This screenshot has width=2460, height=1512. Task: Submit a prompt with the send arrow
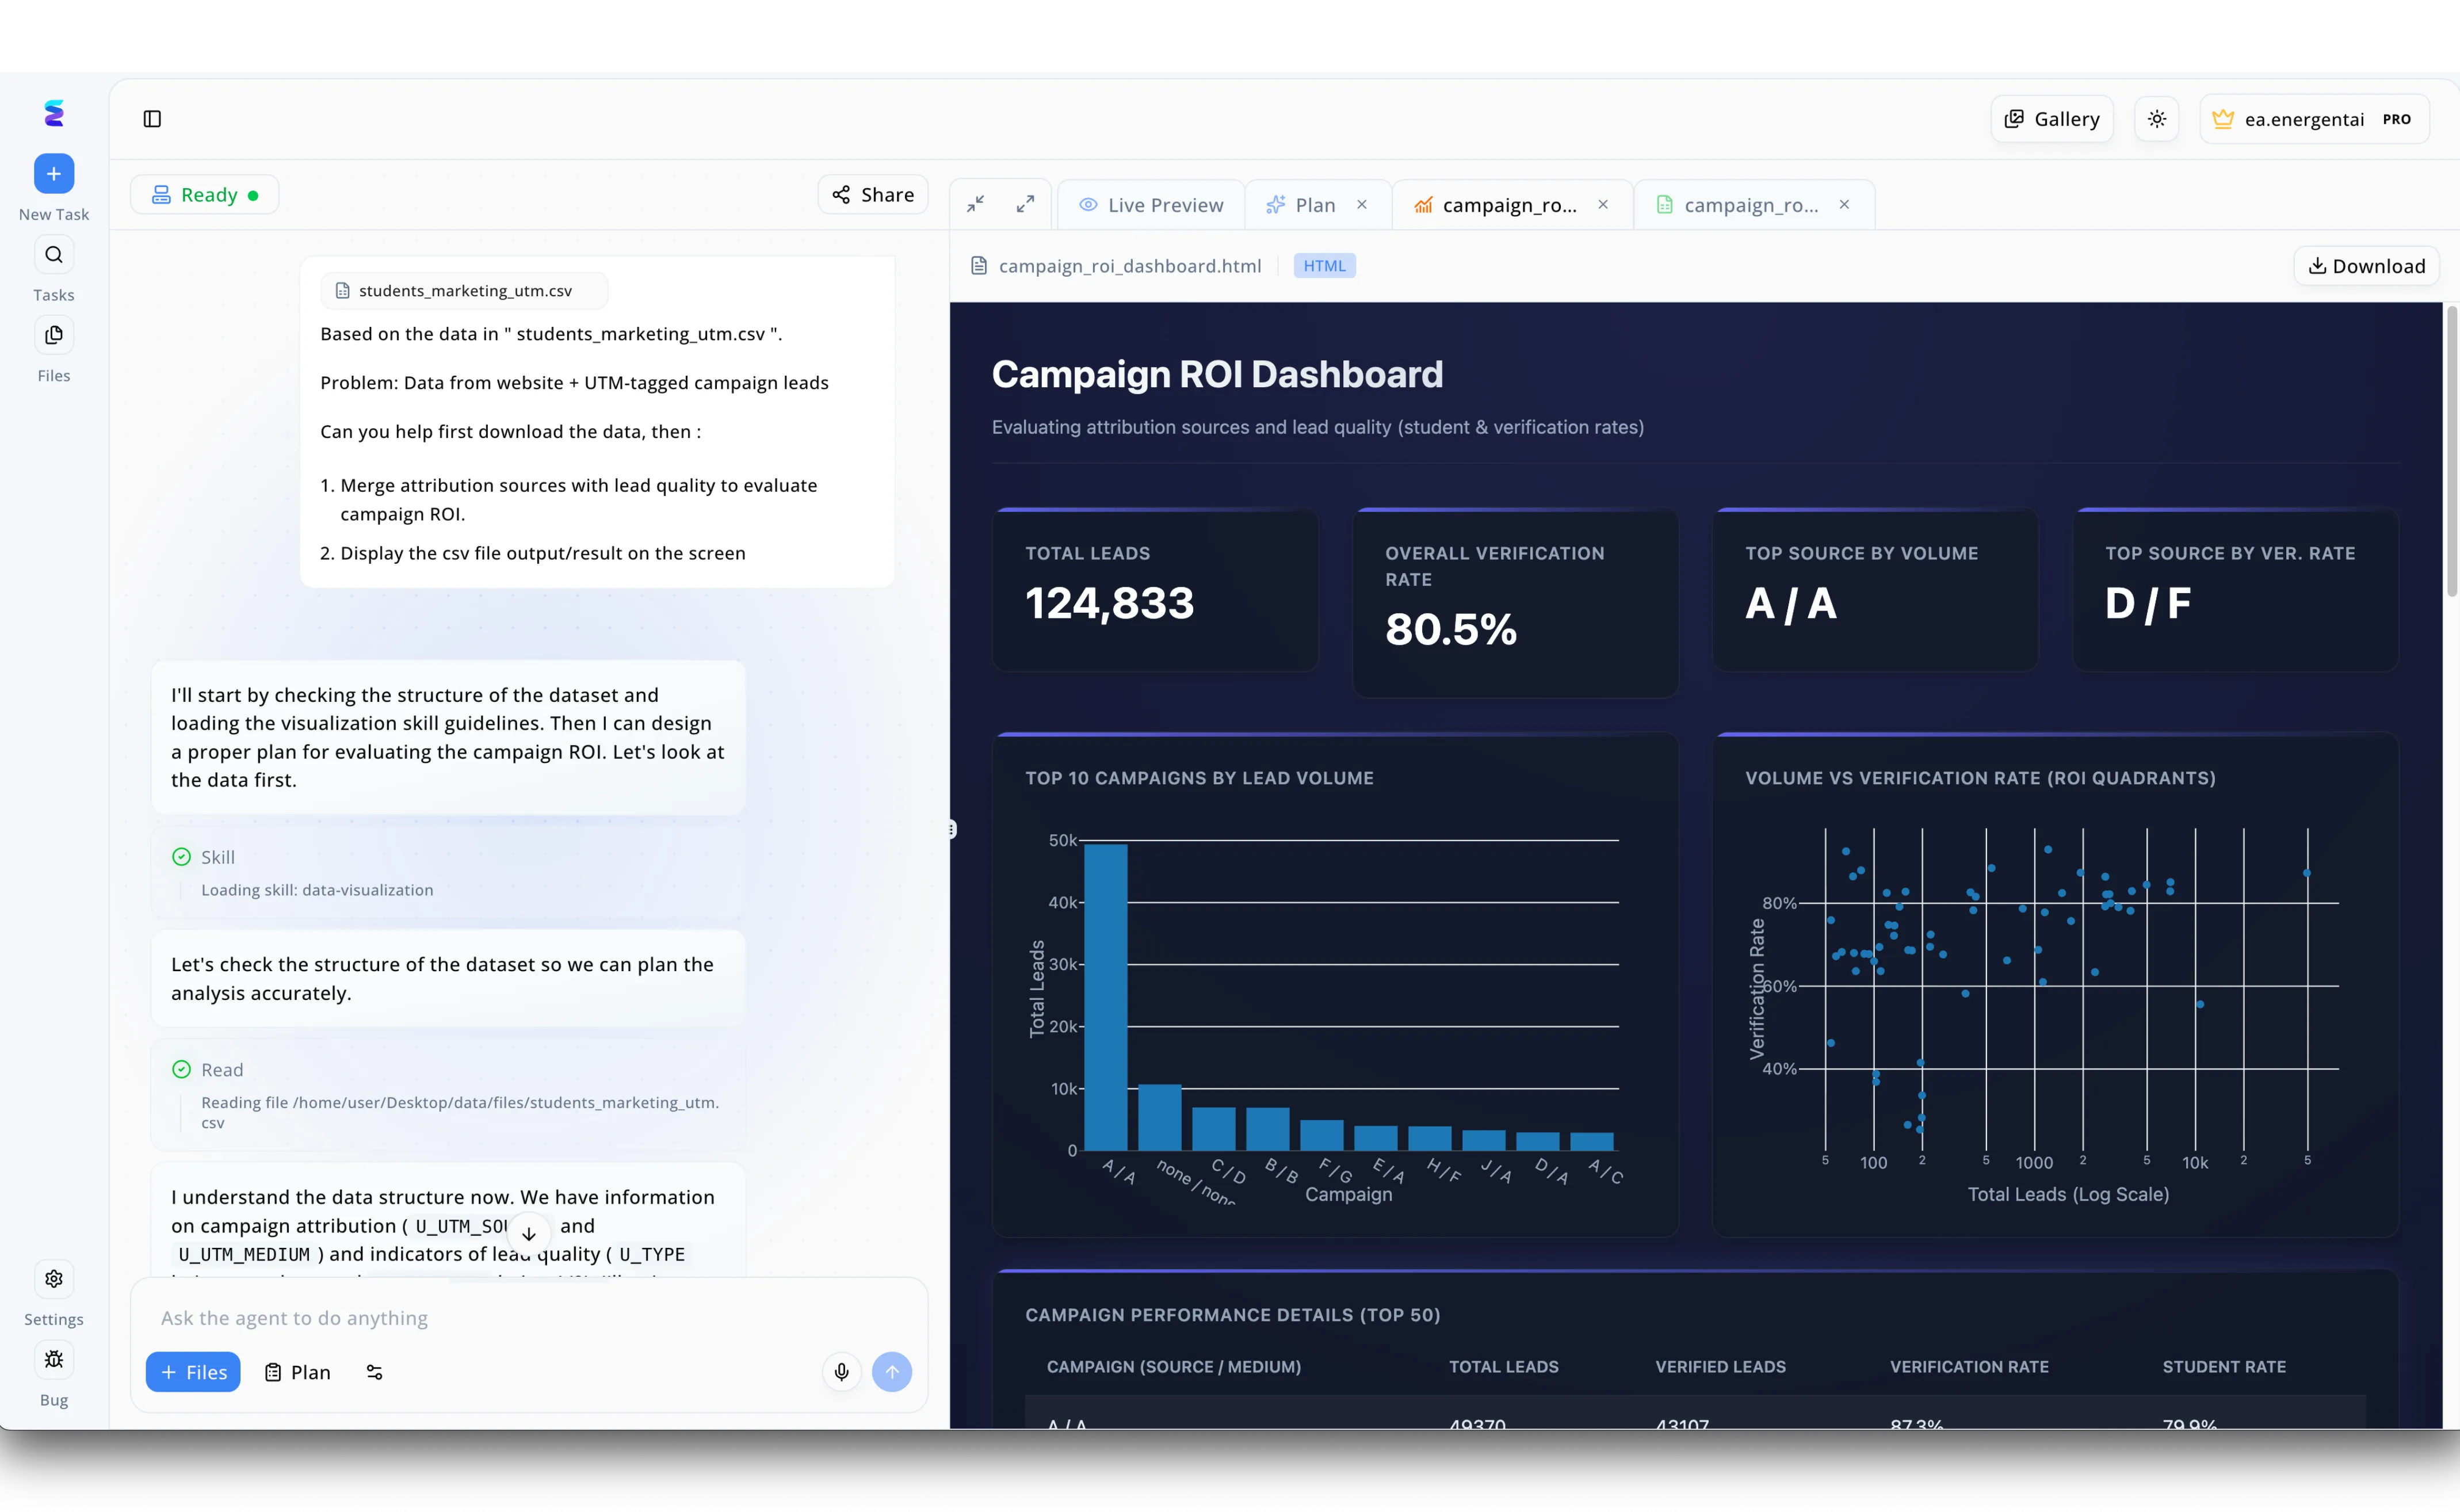click(893, 1372)
